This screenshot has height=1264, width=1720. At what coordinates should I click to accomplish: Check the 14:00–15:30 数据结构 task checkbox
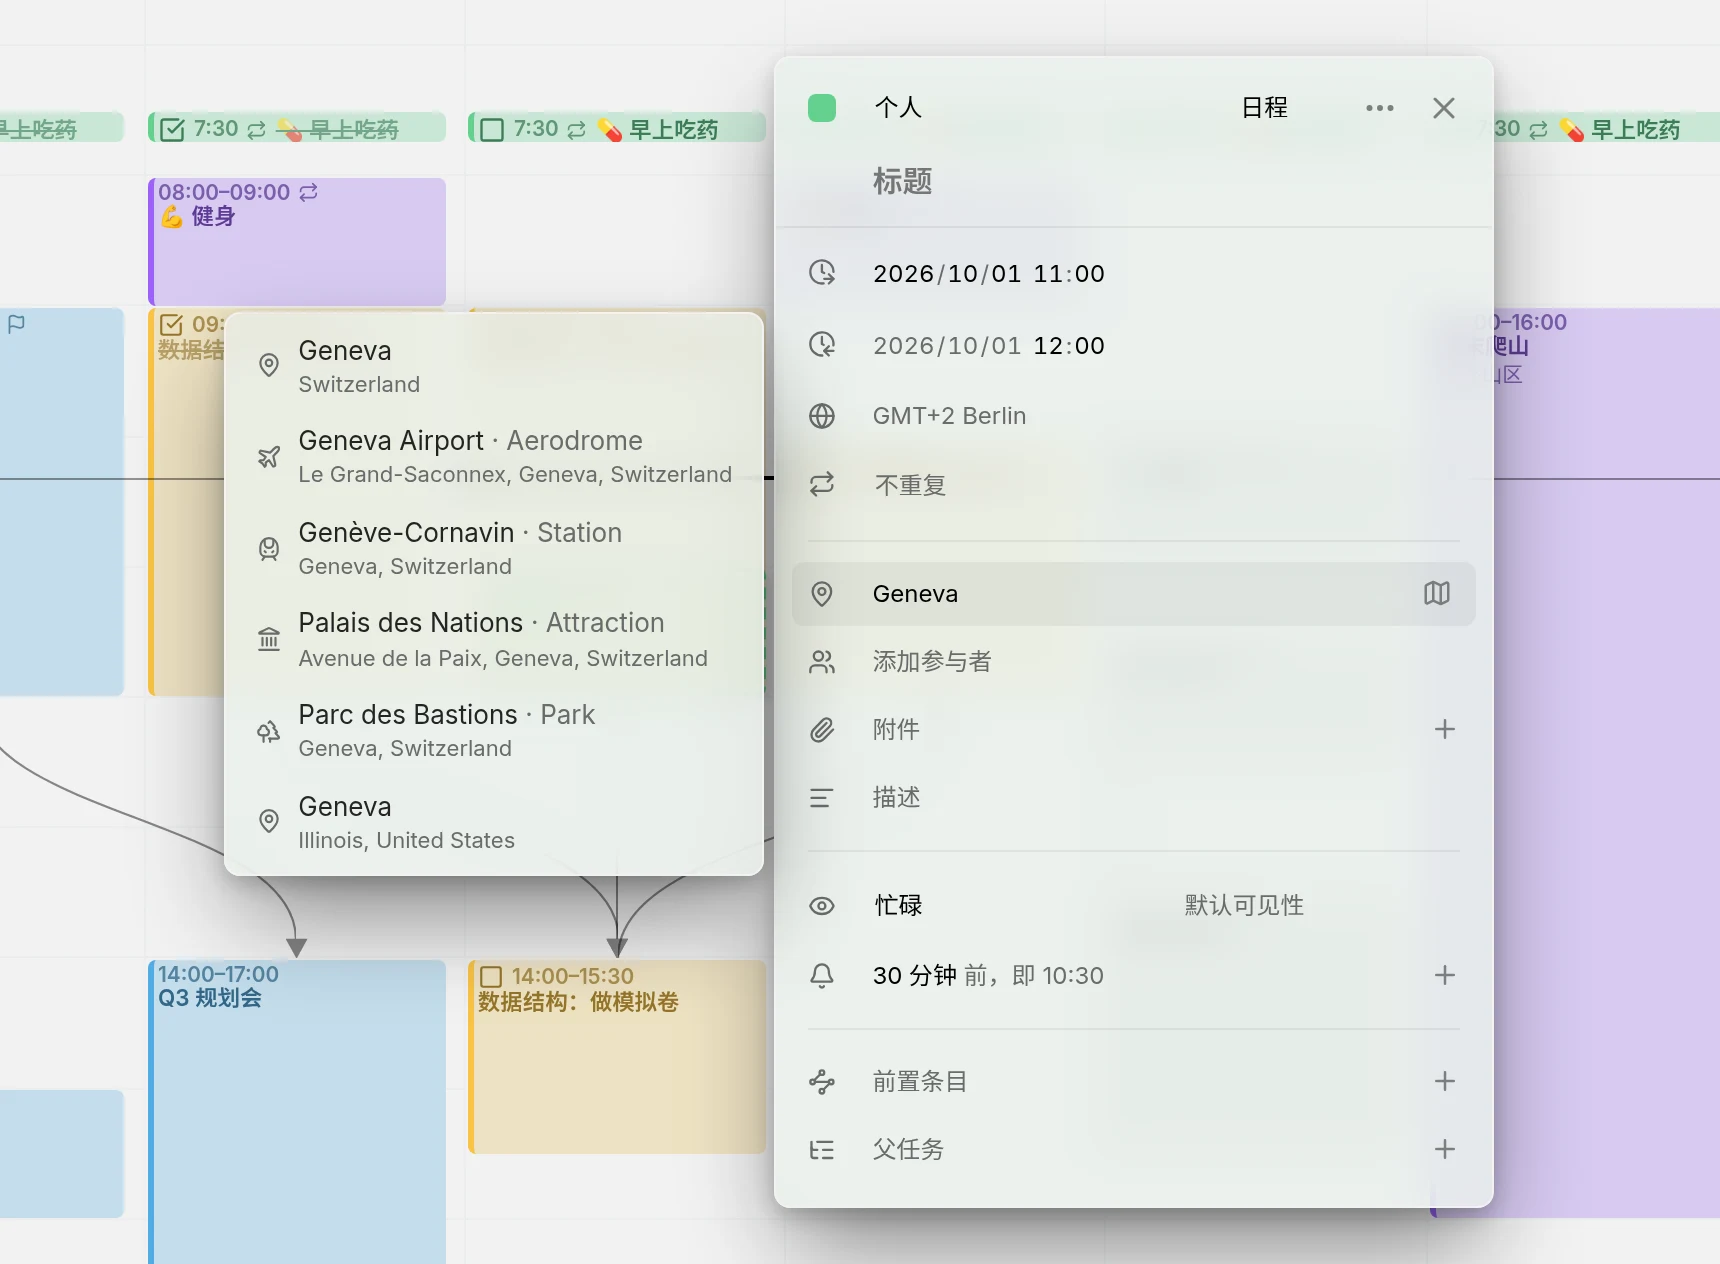pos(491,976)
